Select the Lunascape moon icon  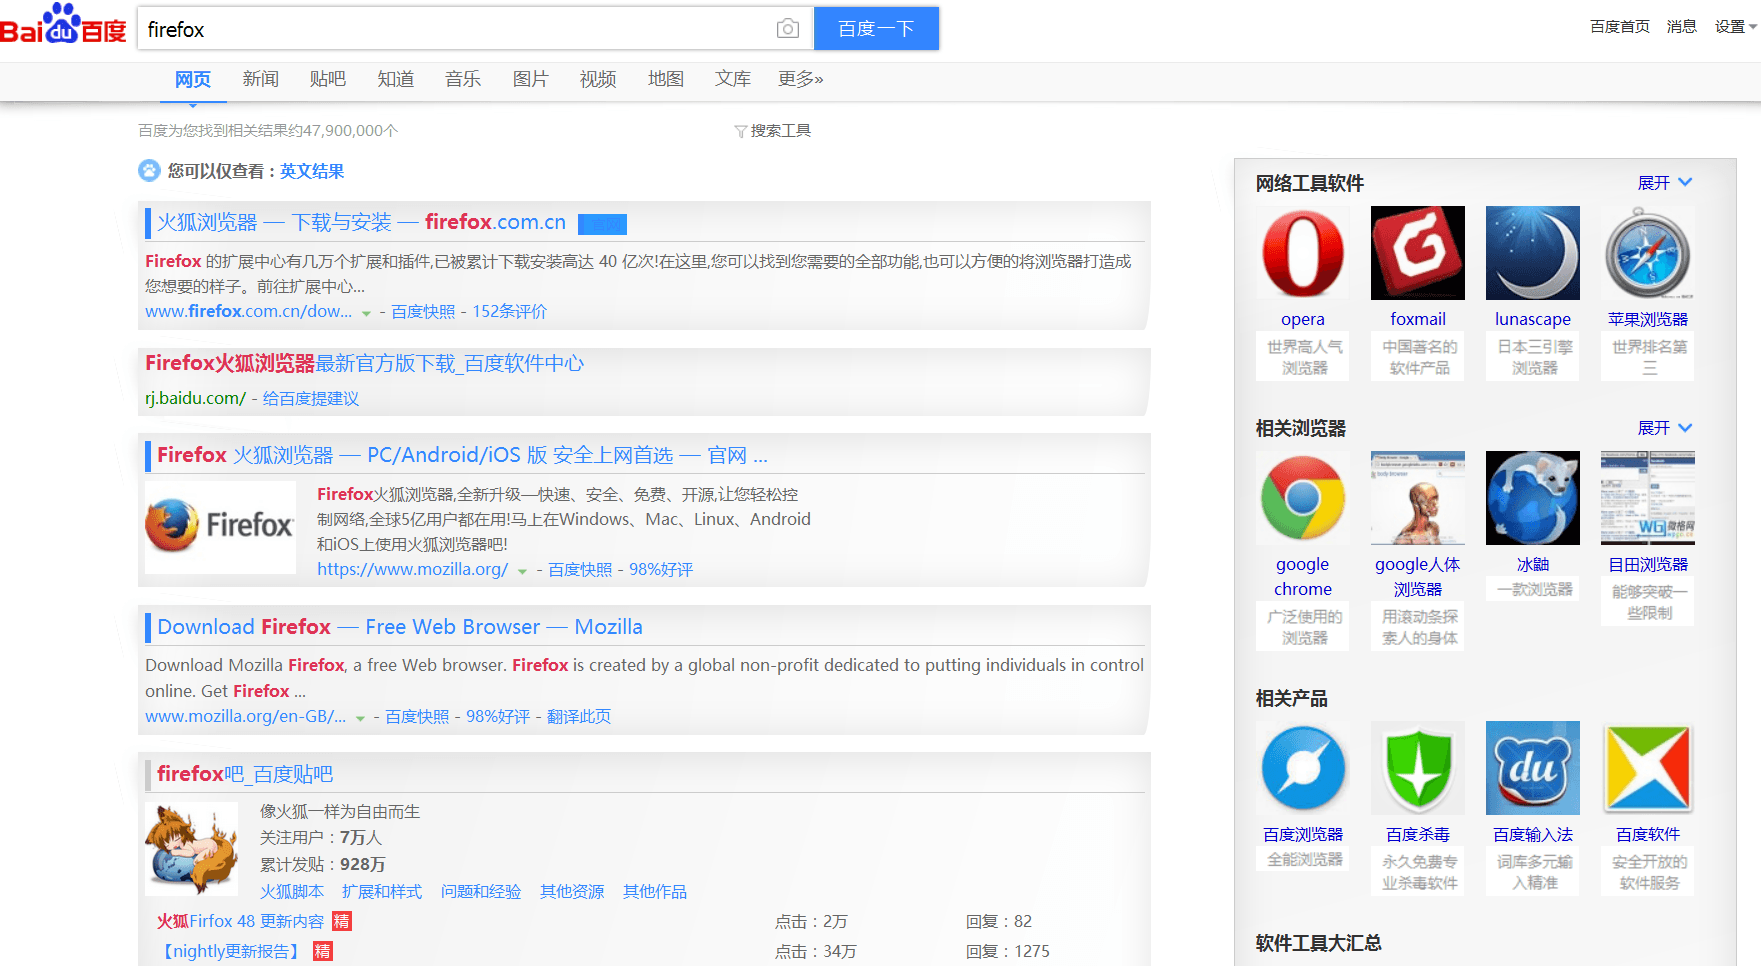pyautogui.click(x=1532, y=253)
